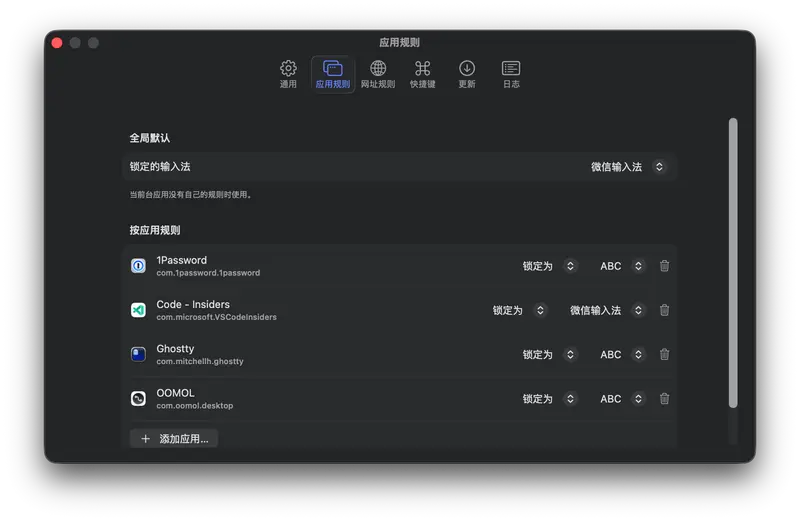The height and width of the screenshot is (522, 800).
Task: Close the window with the red button
Action: pyautogui.click(x=57, y=43)
